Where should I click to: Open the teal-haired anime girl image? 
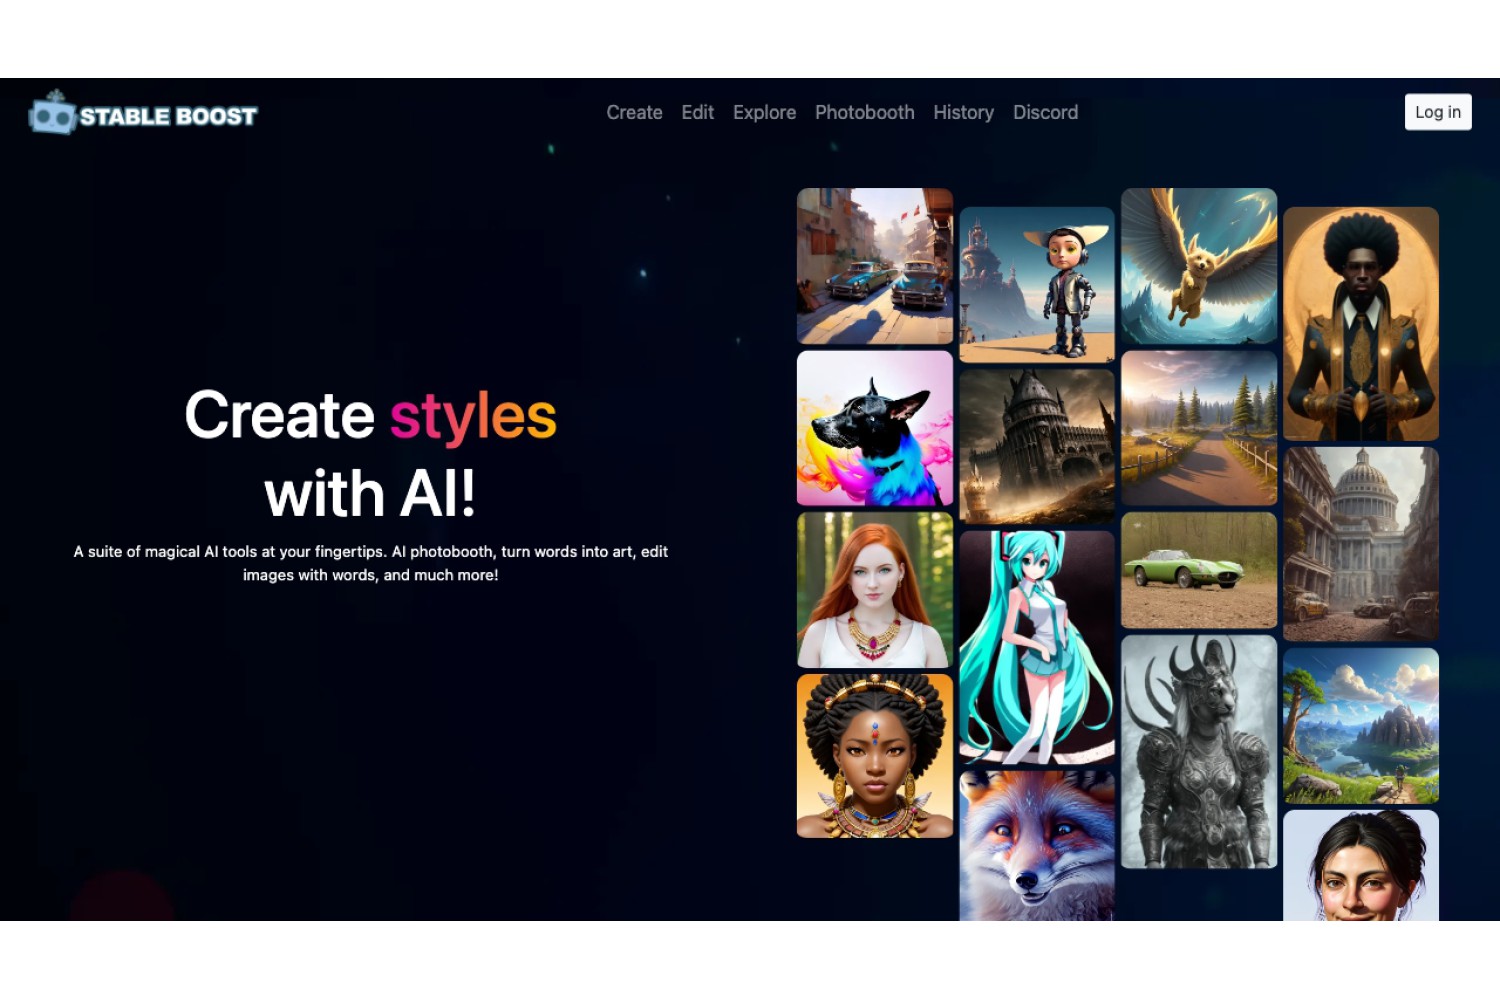click(x=1037, y=648)
